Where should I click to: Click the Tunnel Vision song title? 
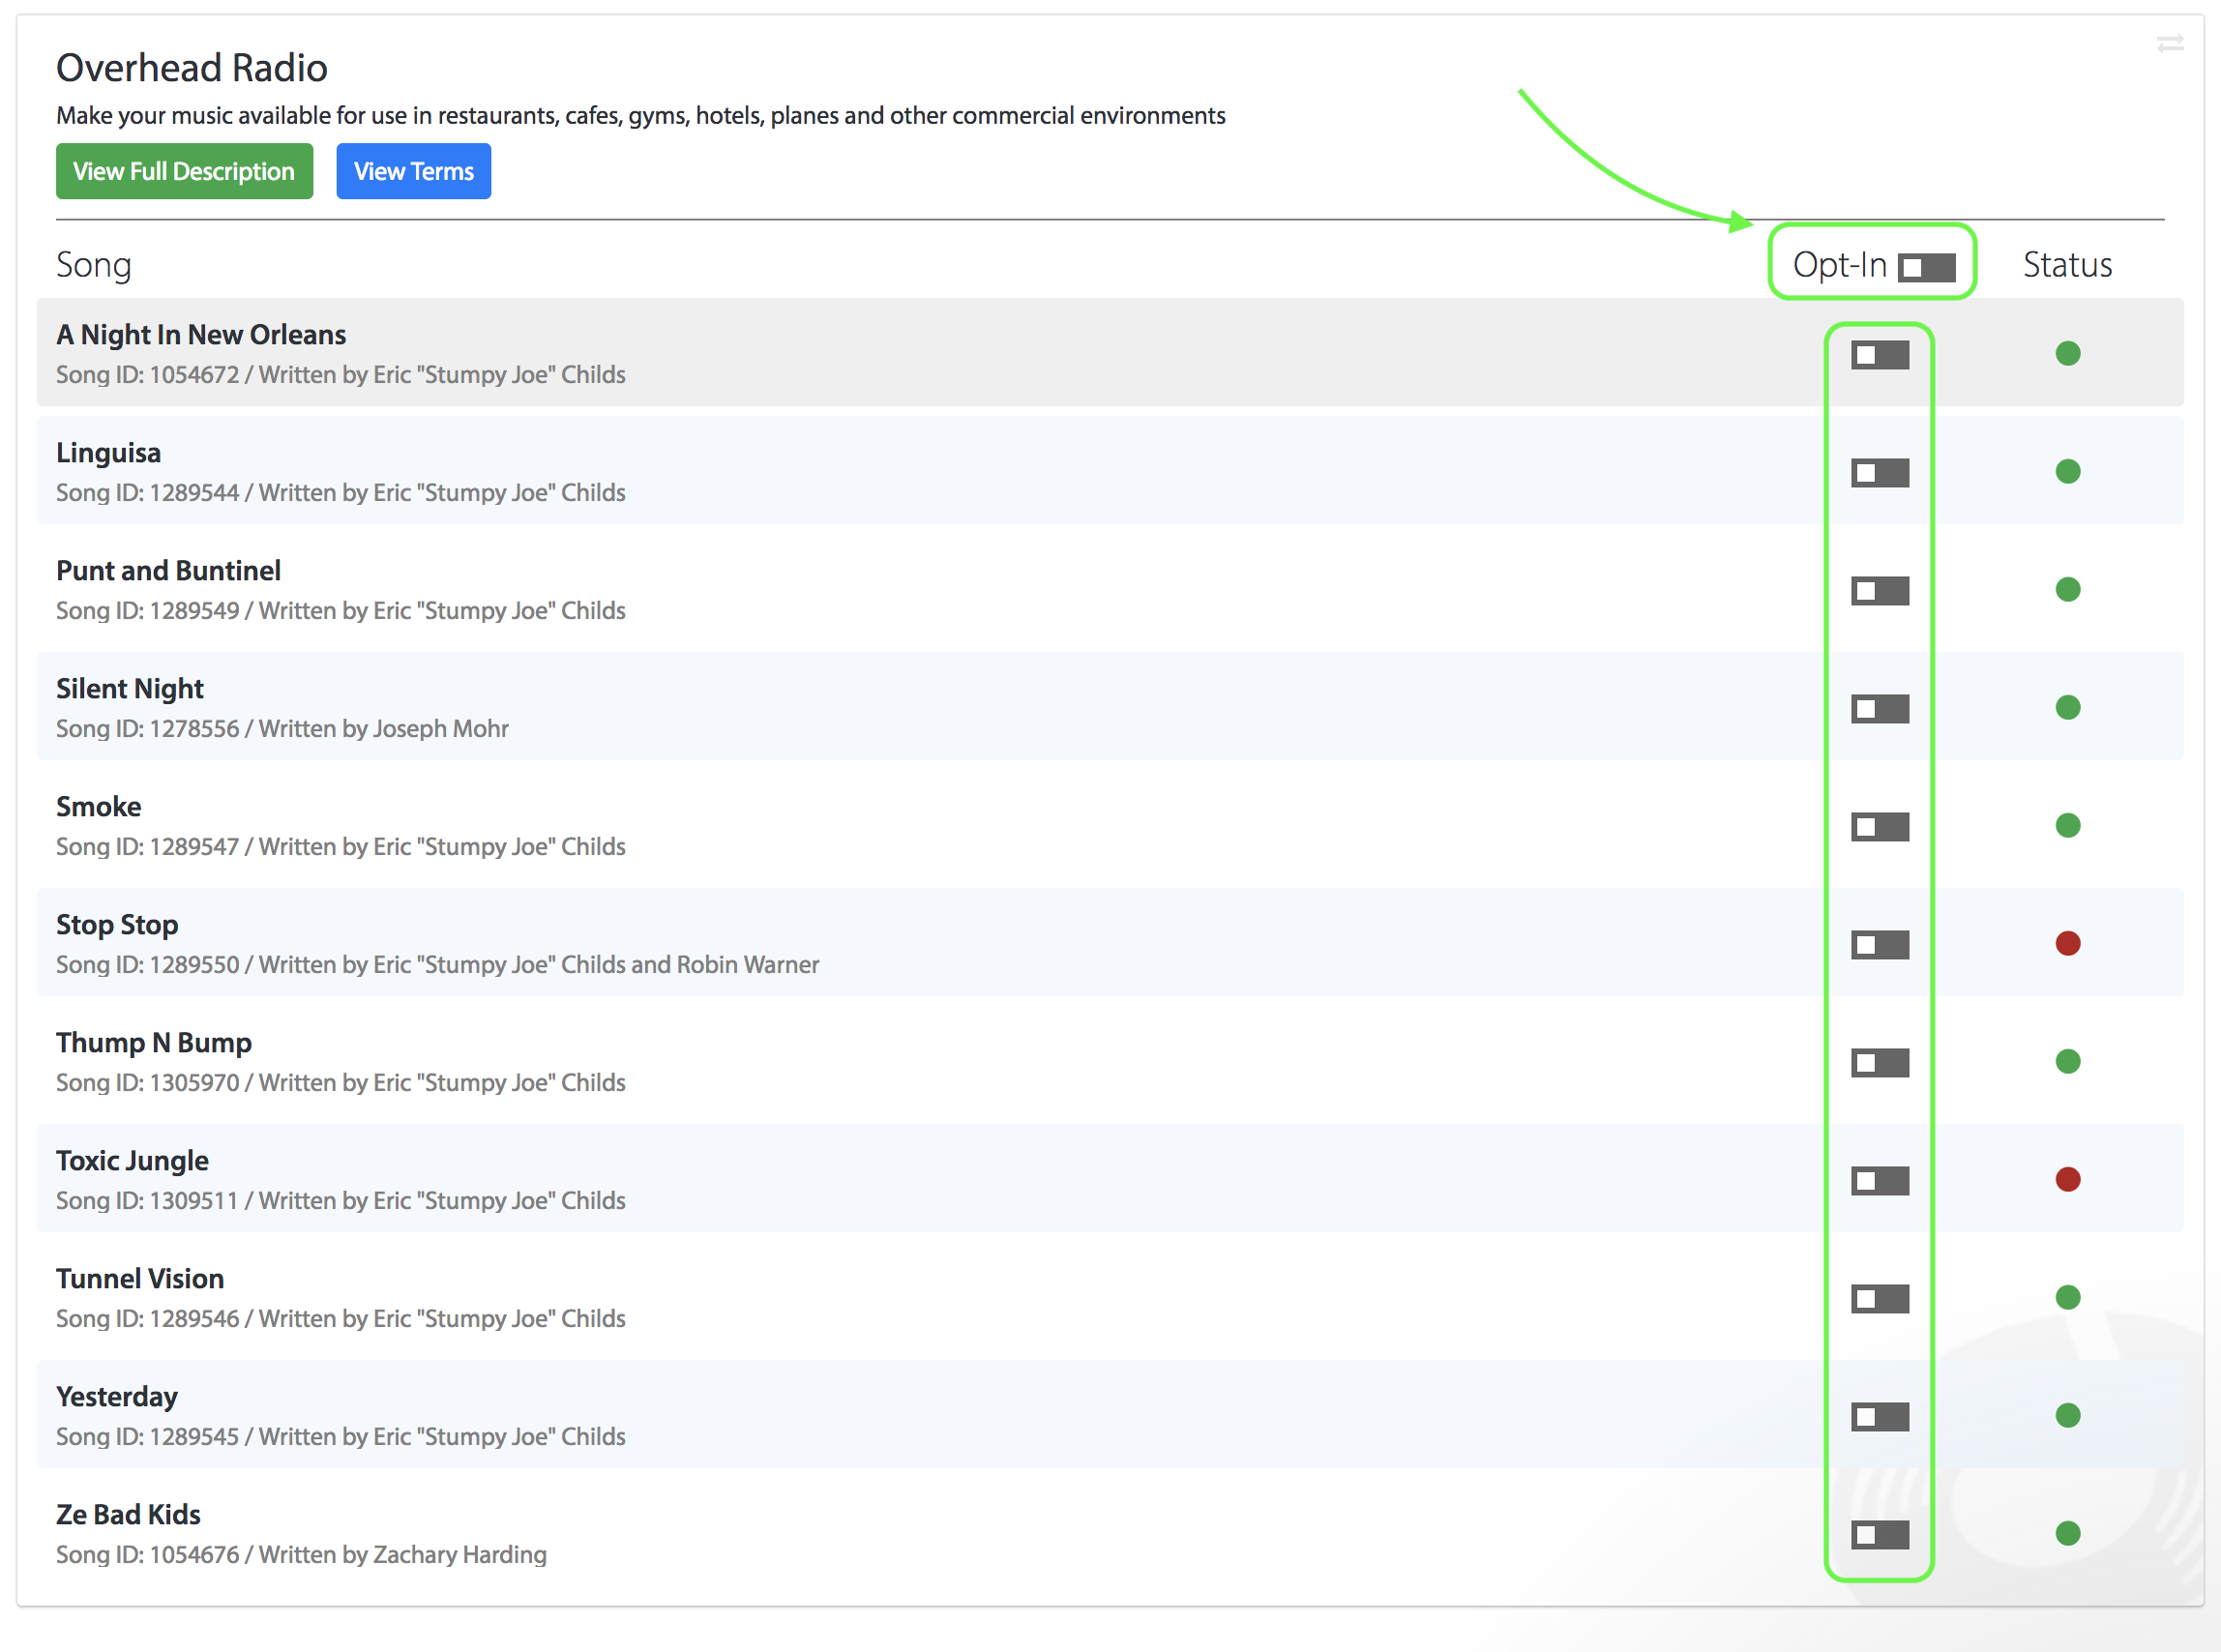(x=140, y=1279)
